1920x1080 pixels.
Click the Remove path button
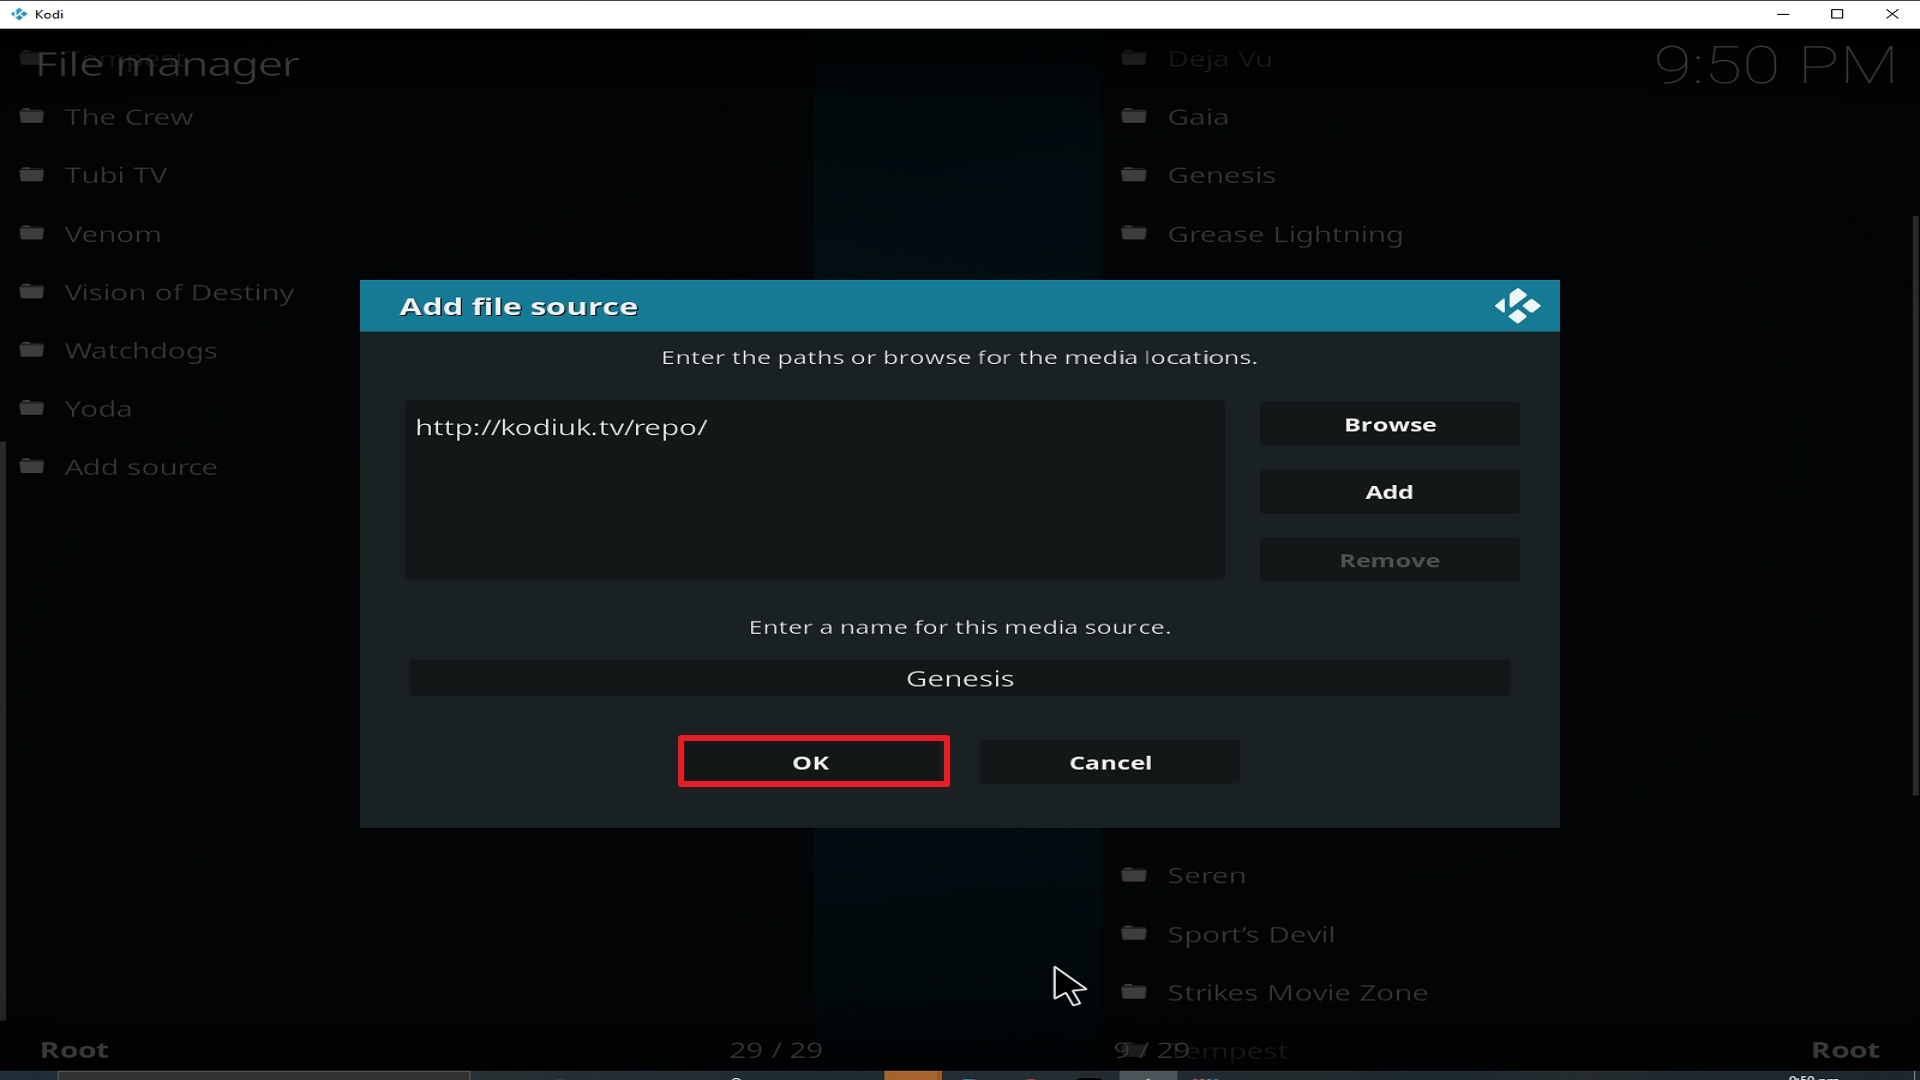pyautogui.click(x=1390, y=560)
